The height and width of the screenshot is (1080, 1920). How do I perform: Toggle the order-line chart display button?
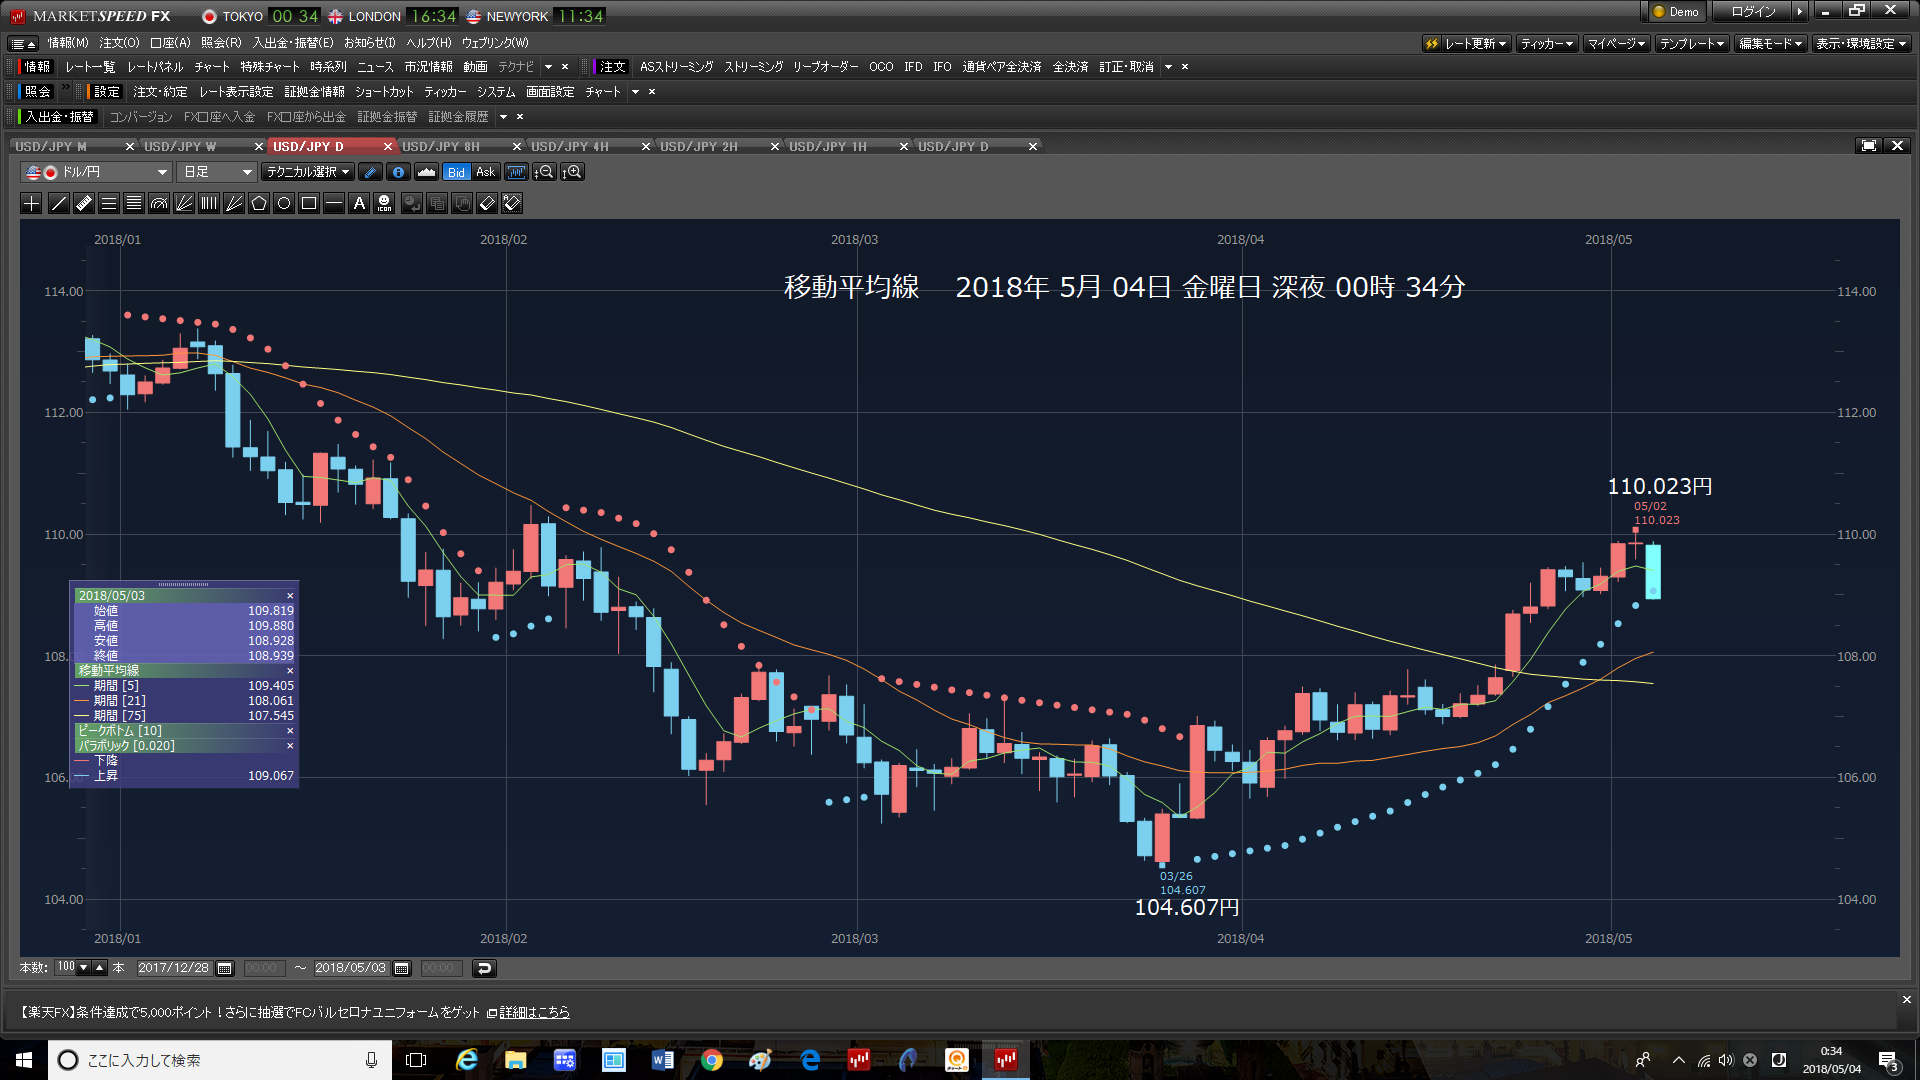click(x=516, y=172)
